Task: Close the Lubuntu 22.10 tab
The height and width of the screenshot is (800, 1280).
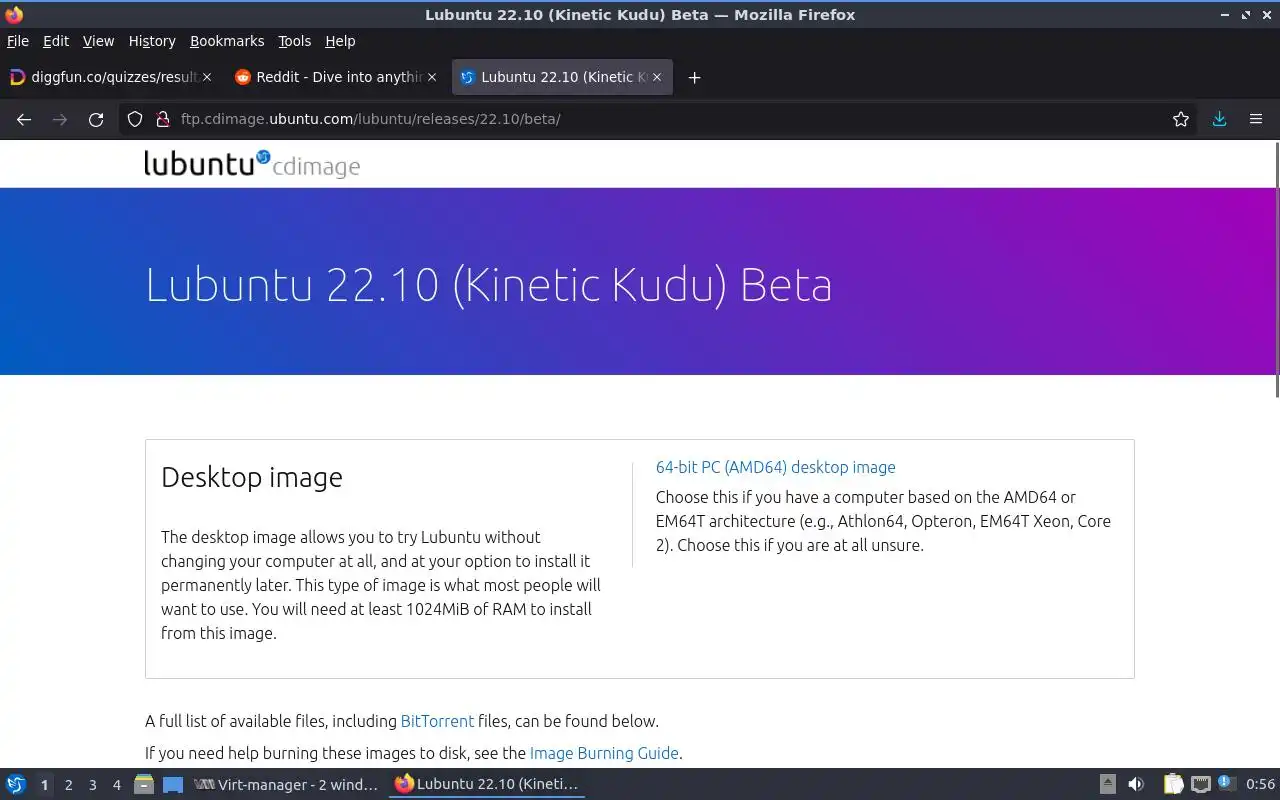Action: coord(657,77)
